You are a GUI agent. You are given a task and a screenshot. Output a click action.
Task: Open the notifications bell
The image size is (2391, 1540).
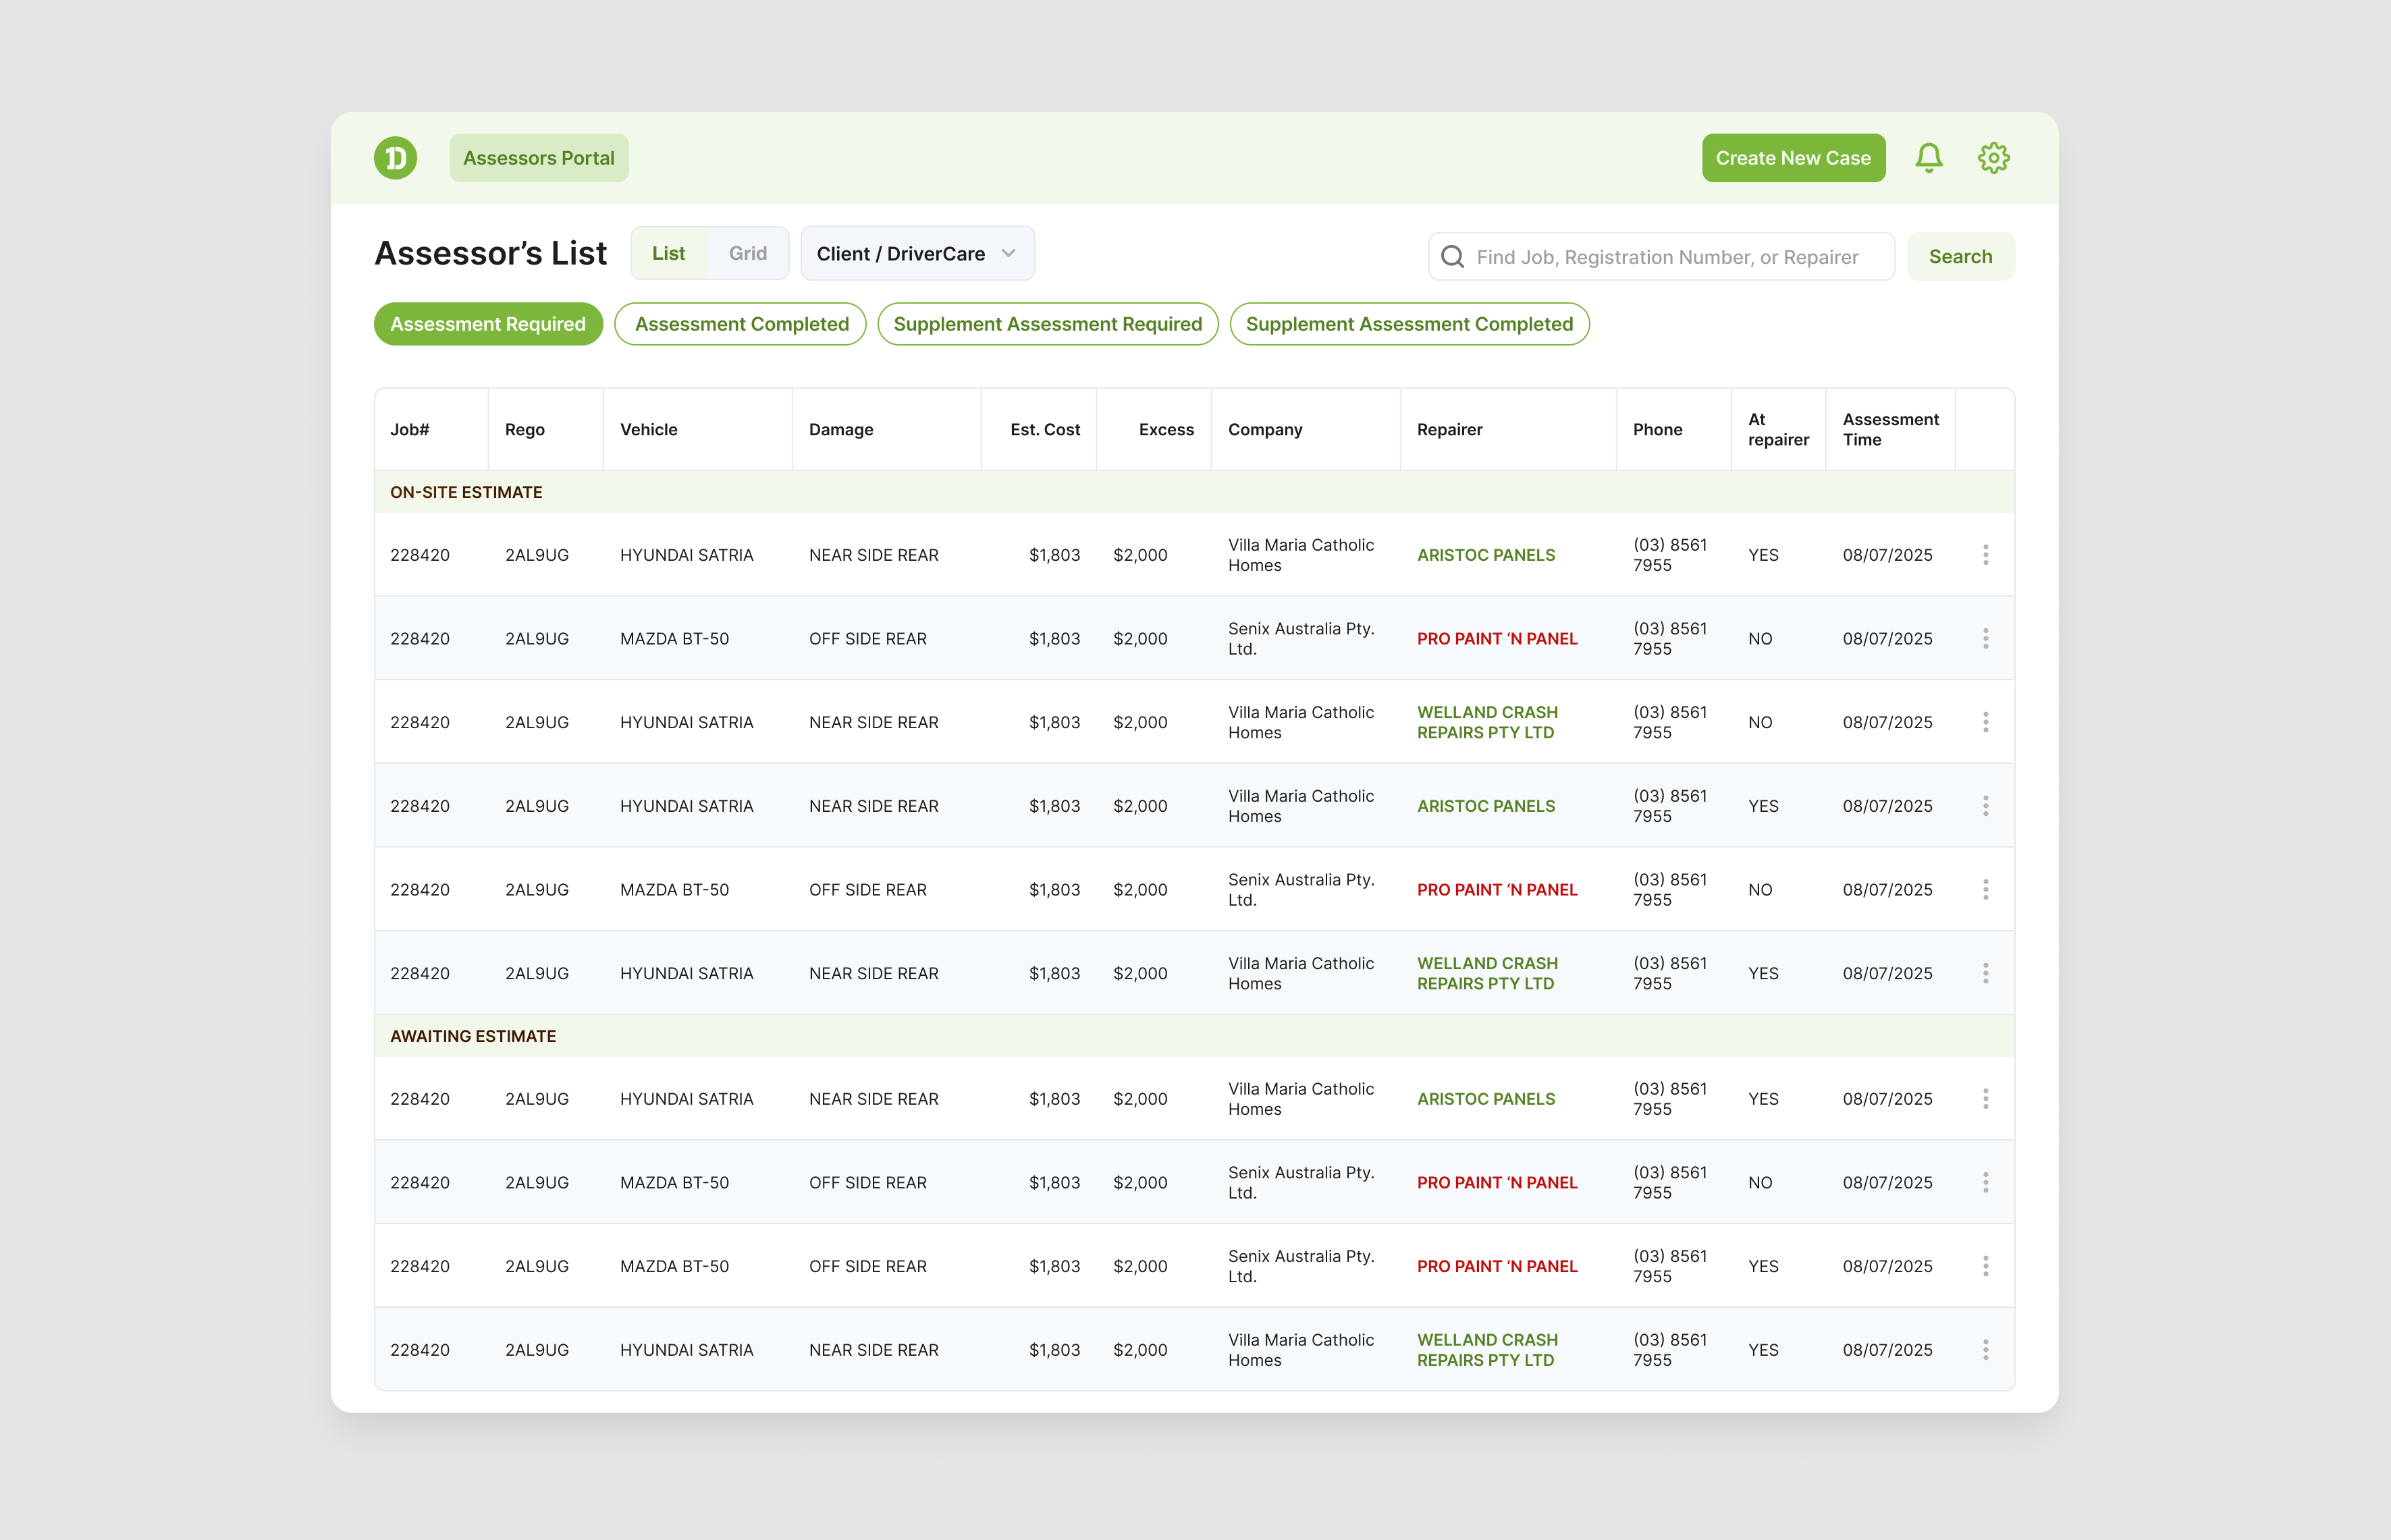click(1928, 158)
